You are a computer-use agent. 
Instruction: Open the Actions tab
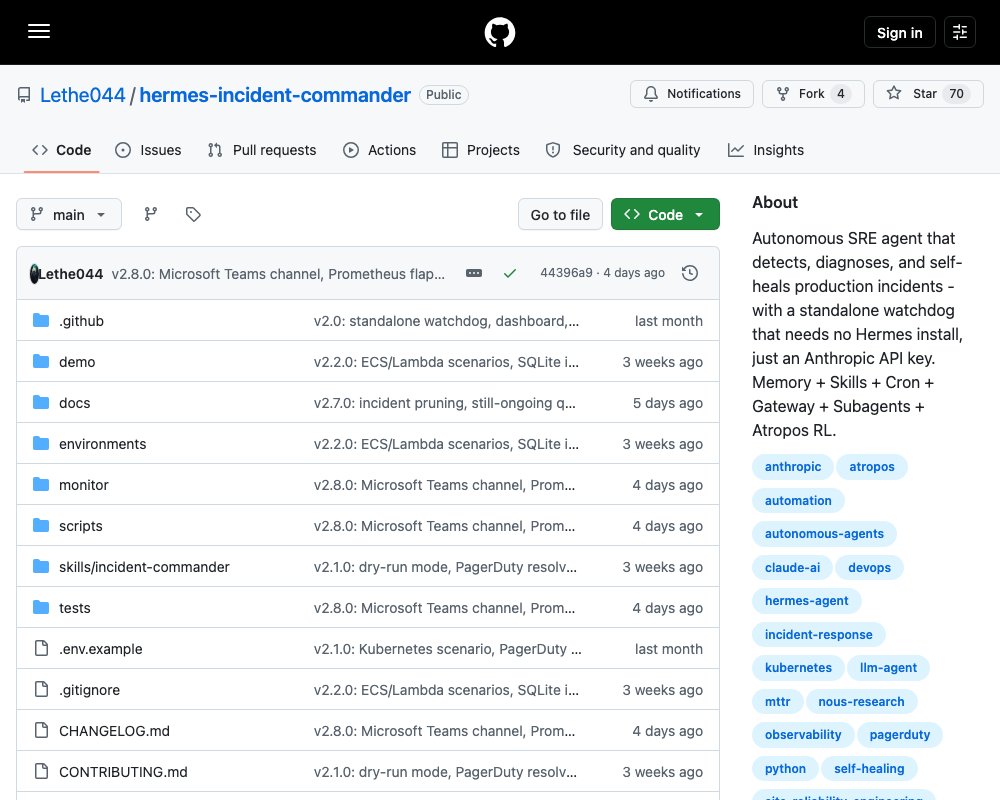tap(379, 150)
